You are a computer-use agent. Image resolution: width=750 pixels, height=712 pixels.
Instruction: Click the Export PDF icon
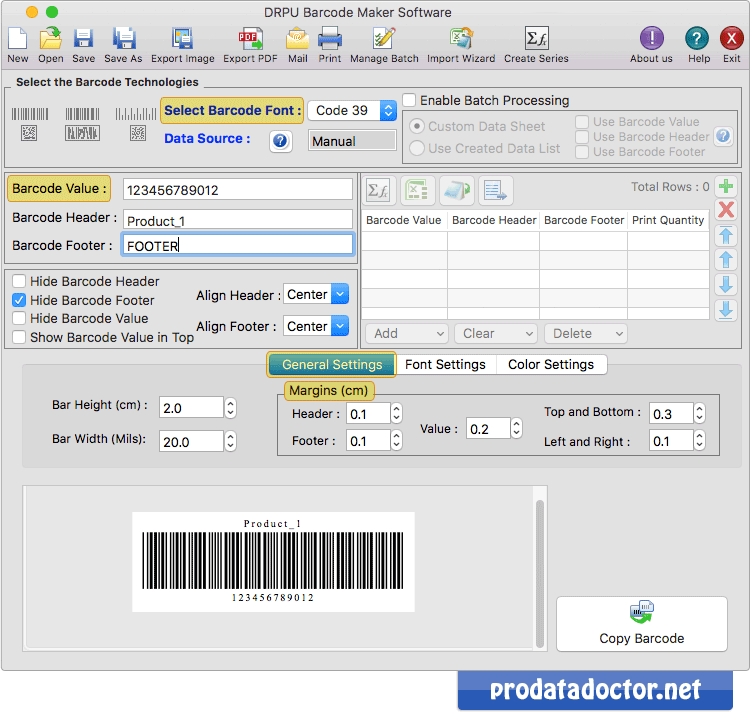[250, 39]
